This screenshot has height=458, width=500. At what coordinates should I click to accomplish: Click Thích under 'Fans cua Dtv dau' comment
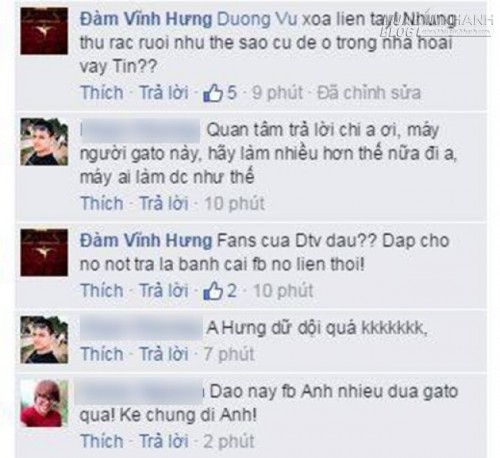(102, 290)
